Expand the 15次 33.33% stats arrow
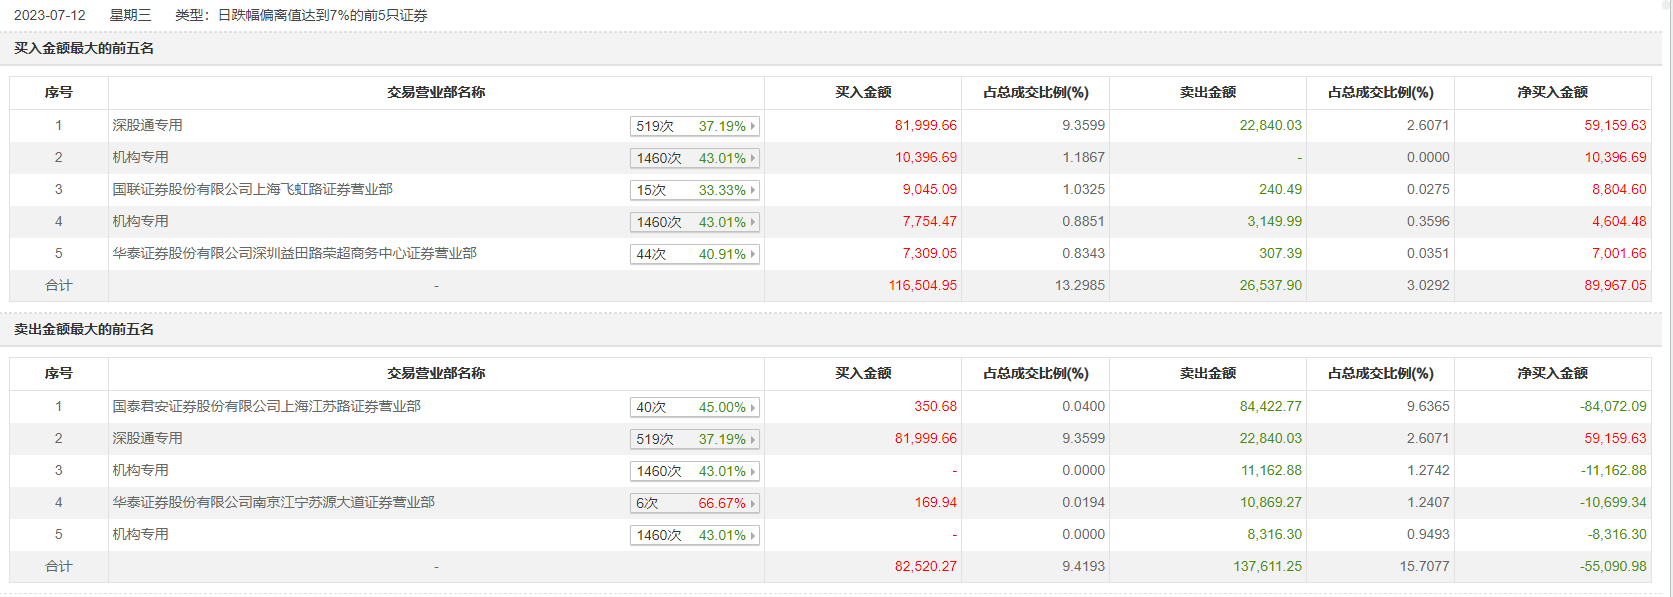The height and width of the screenshot is (597, 1673). pyautogui.click(x=752, y=190)
